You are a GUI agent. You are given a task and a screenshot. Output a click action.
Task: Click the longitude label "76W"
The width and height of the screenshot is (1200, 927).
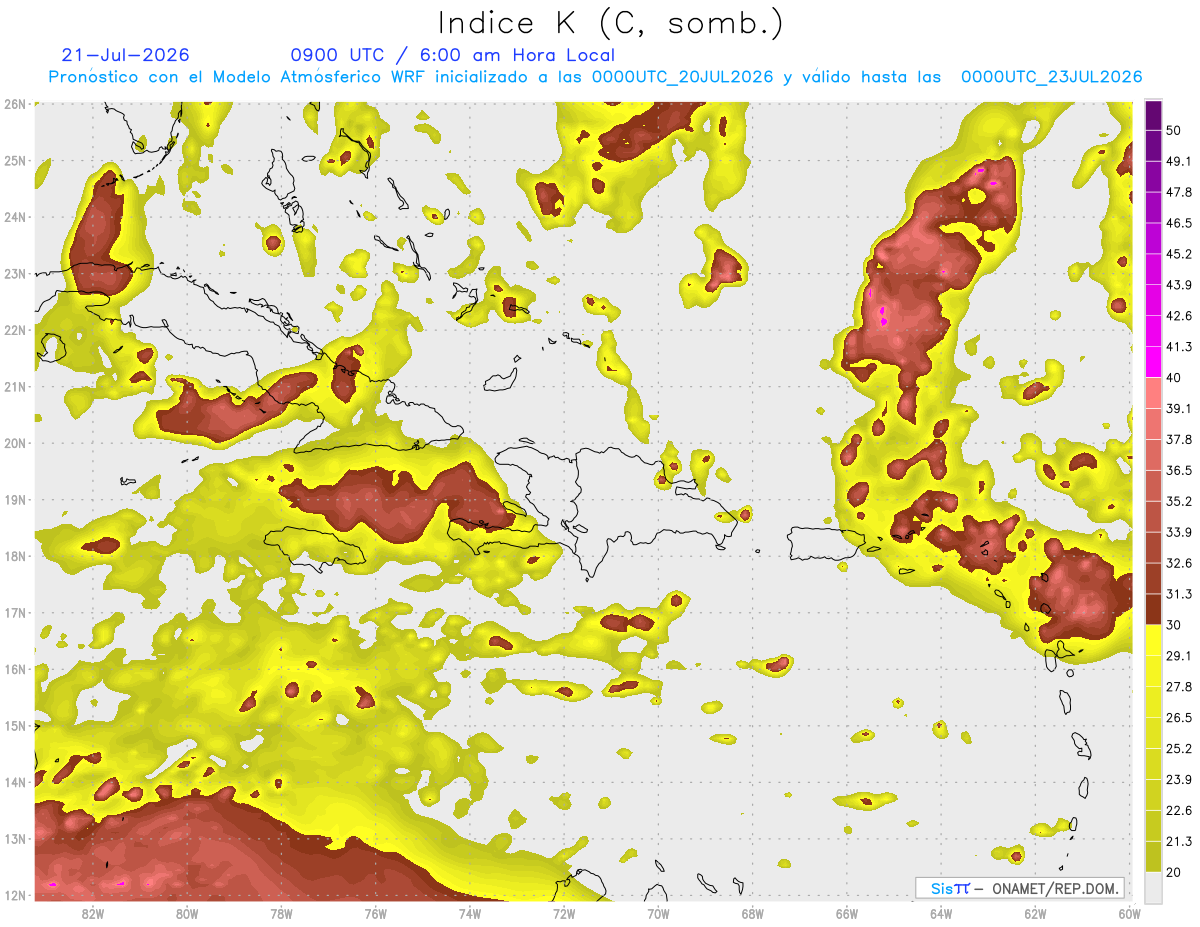(376, 914)
